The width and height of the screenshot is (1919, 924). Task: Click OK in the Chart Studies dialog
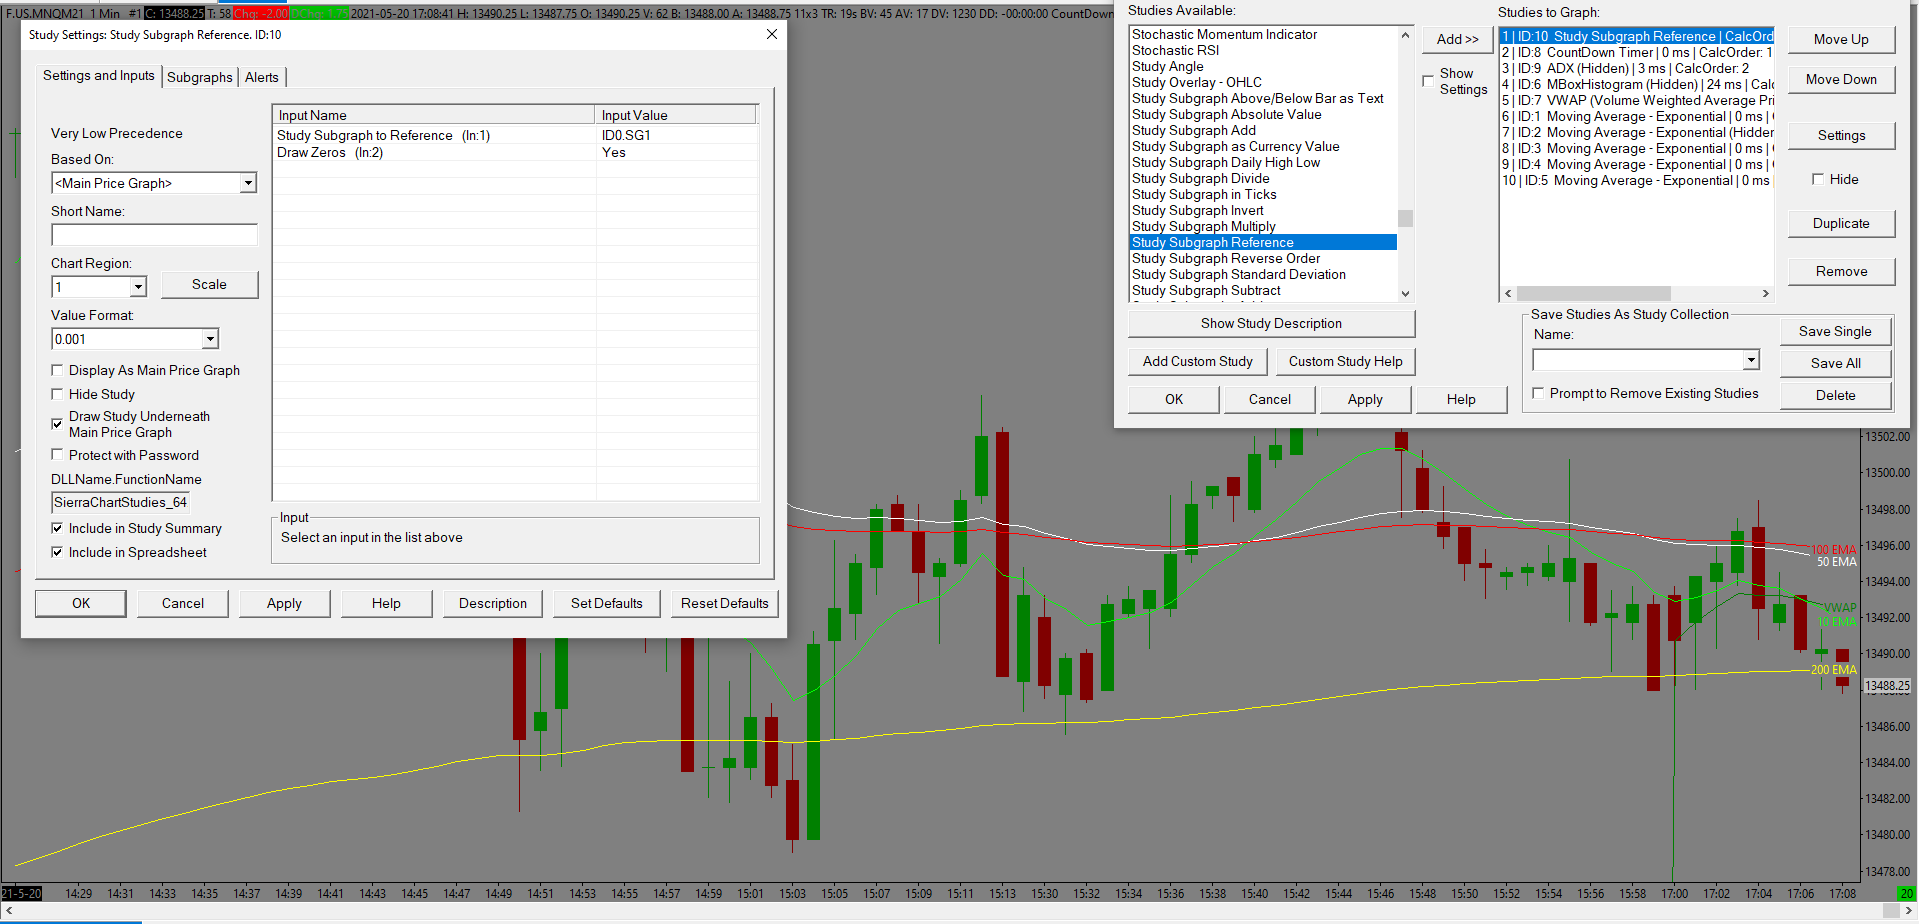coord(1174,399)
